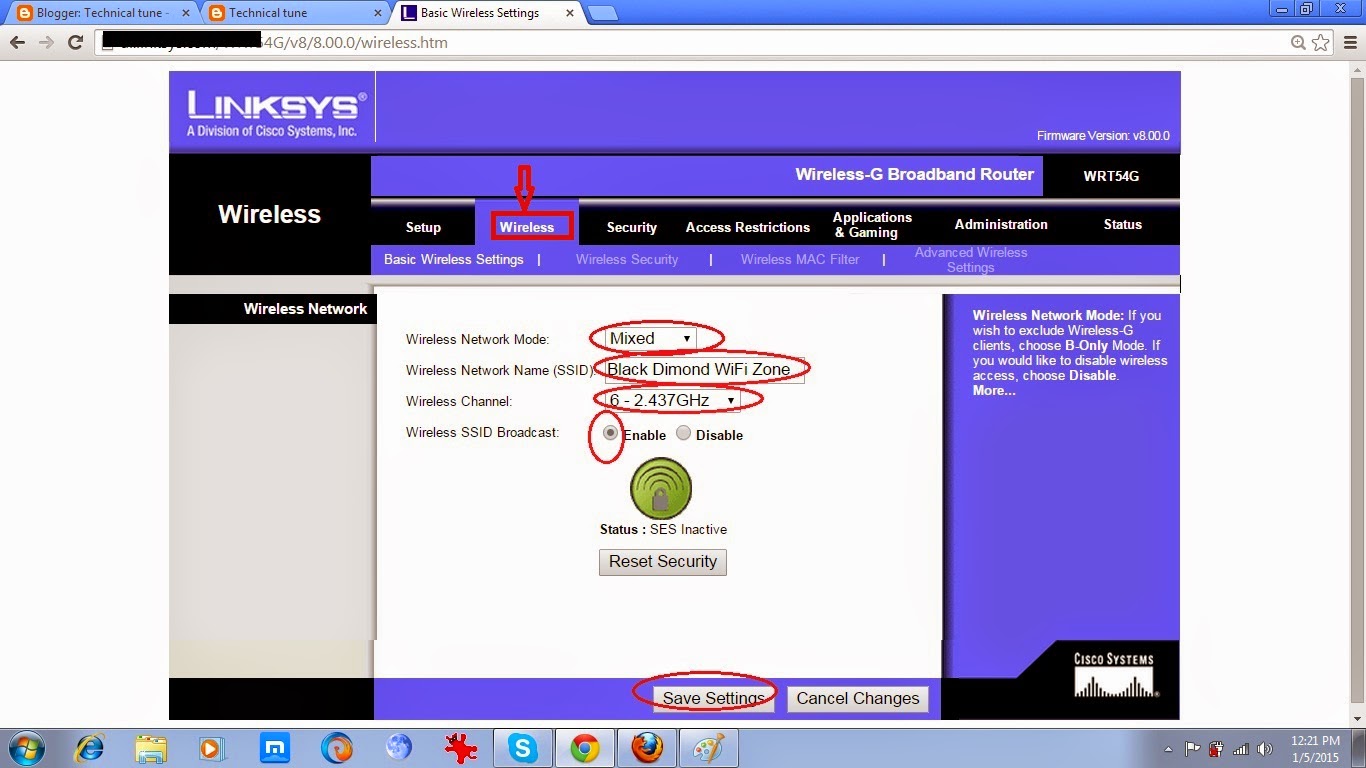Go back using the browser back arrow

pyautogui.click(x=17, y=43)
